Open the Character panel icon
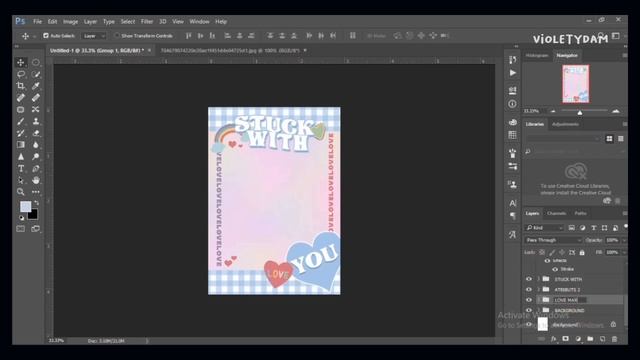Image resolution: width=640 pixels, height=360 pixels. tap(513, 203)
